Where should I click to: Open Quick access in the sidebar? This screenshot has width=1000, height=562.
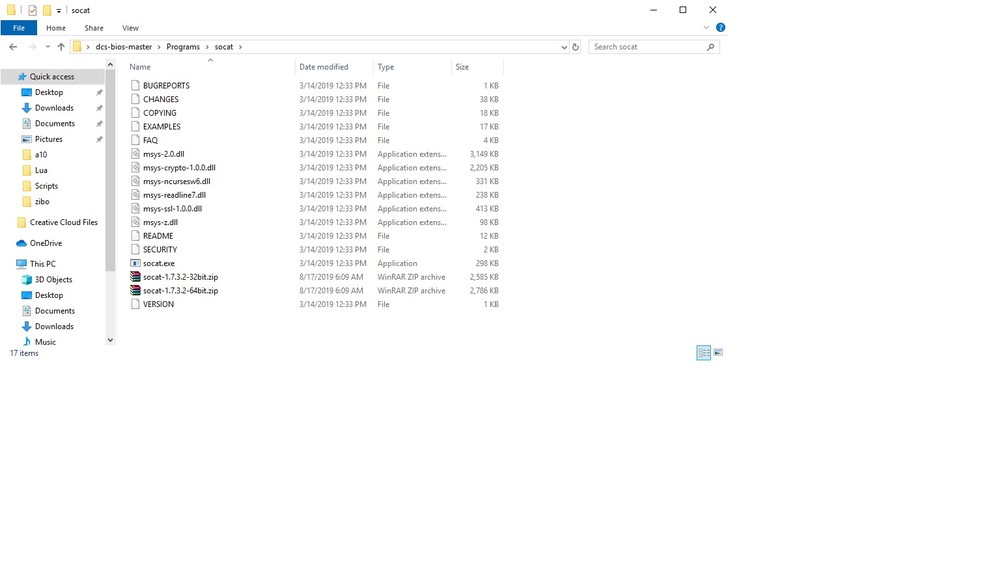(x=52, y=77)
